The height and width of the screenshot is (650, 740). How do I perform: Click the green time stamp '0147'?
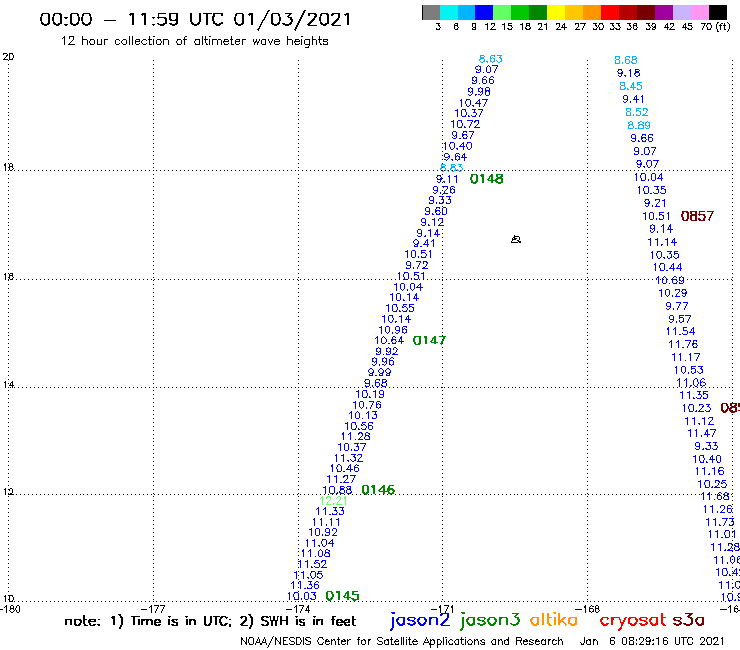point(429,340)
